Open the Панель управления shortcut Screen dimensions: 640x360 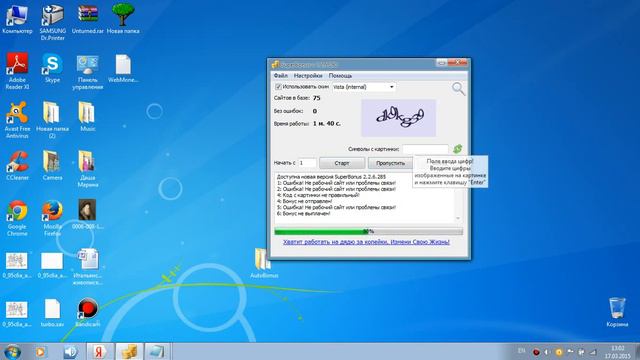88,72
